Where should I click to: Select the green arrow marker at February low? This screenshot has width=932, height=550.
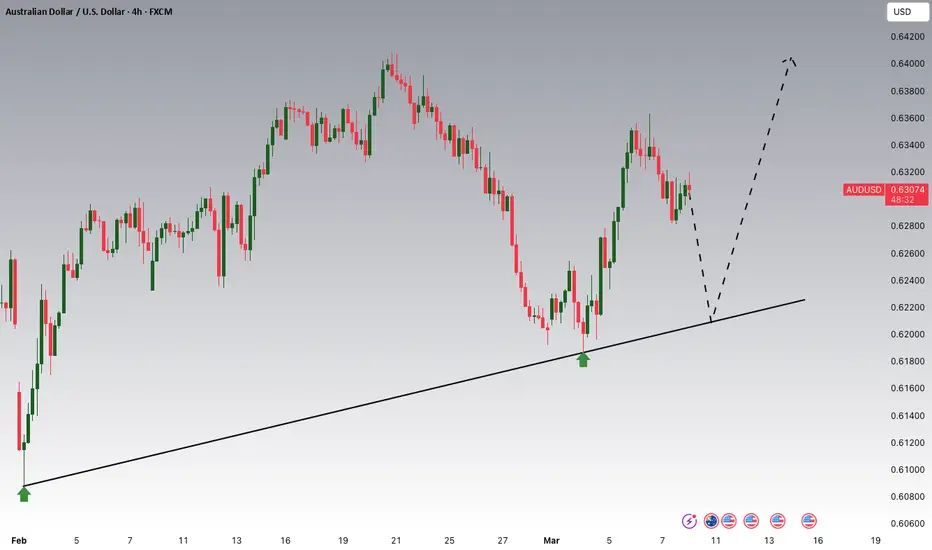coord(24,494)
